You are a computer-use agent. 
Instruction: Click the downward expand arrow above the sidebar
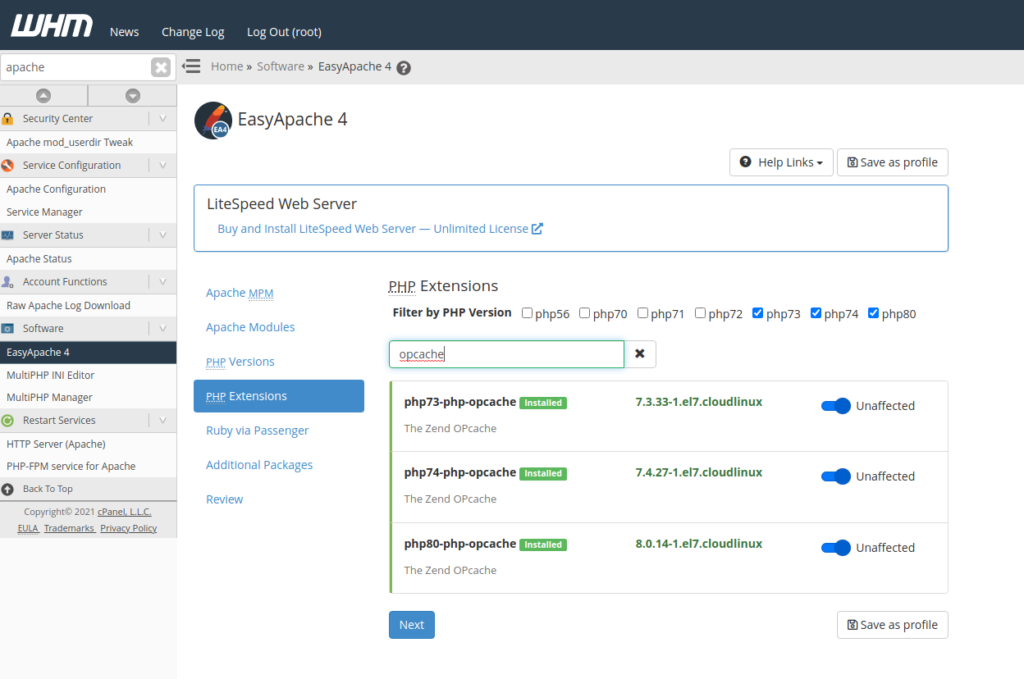coord(131,93)
